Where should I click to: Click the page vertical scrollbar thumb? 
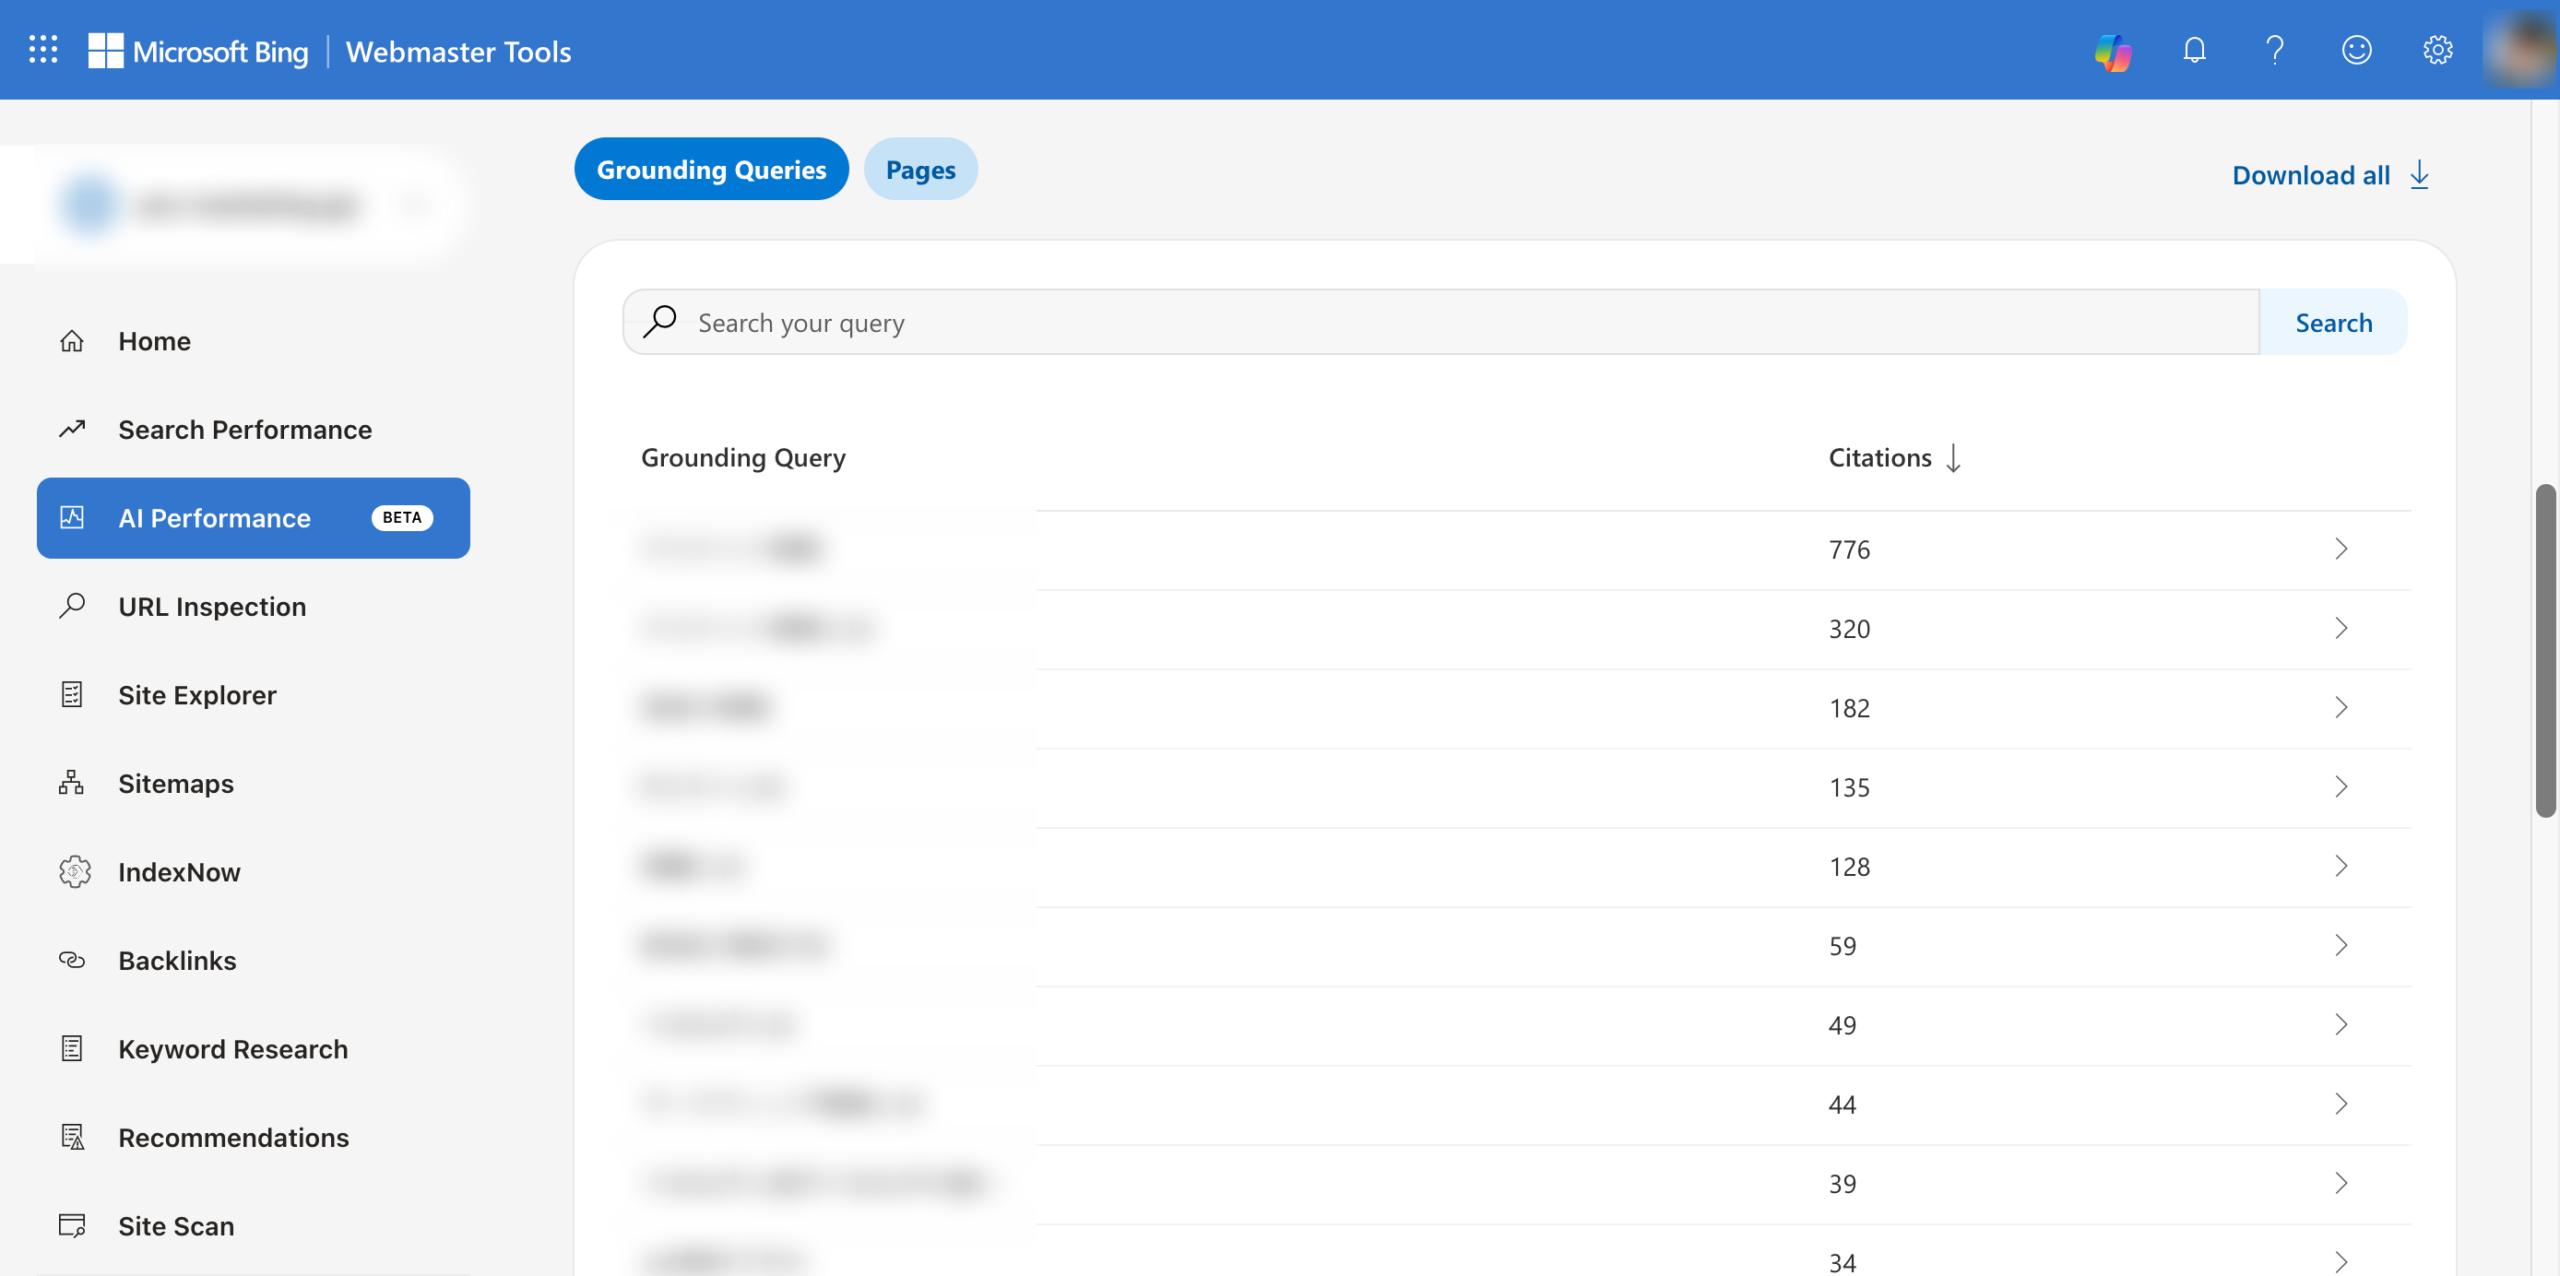coord(2545,650)
